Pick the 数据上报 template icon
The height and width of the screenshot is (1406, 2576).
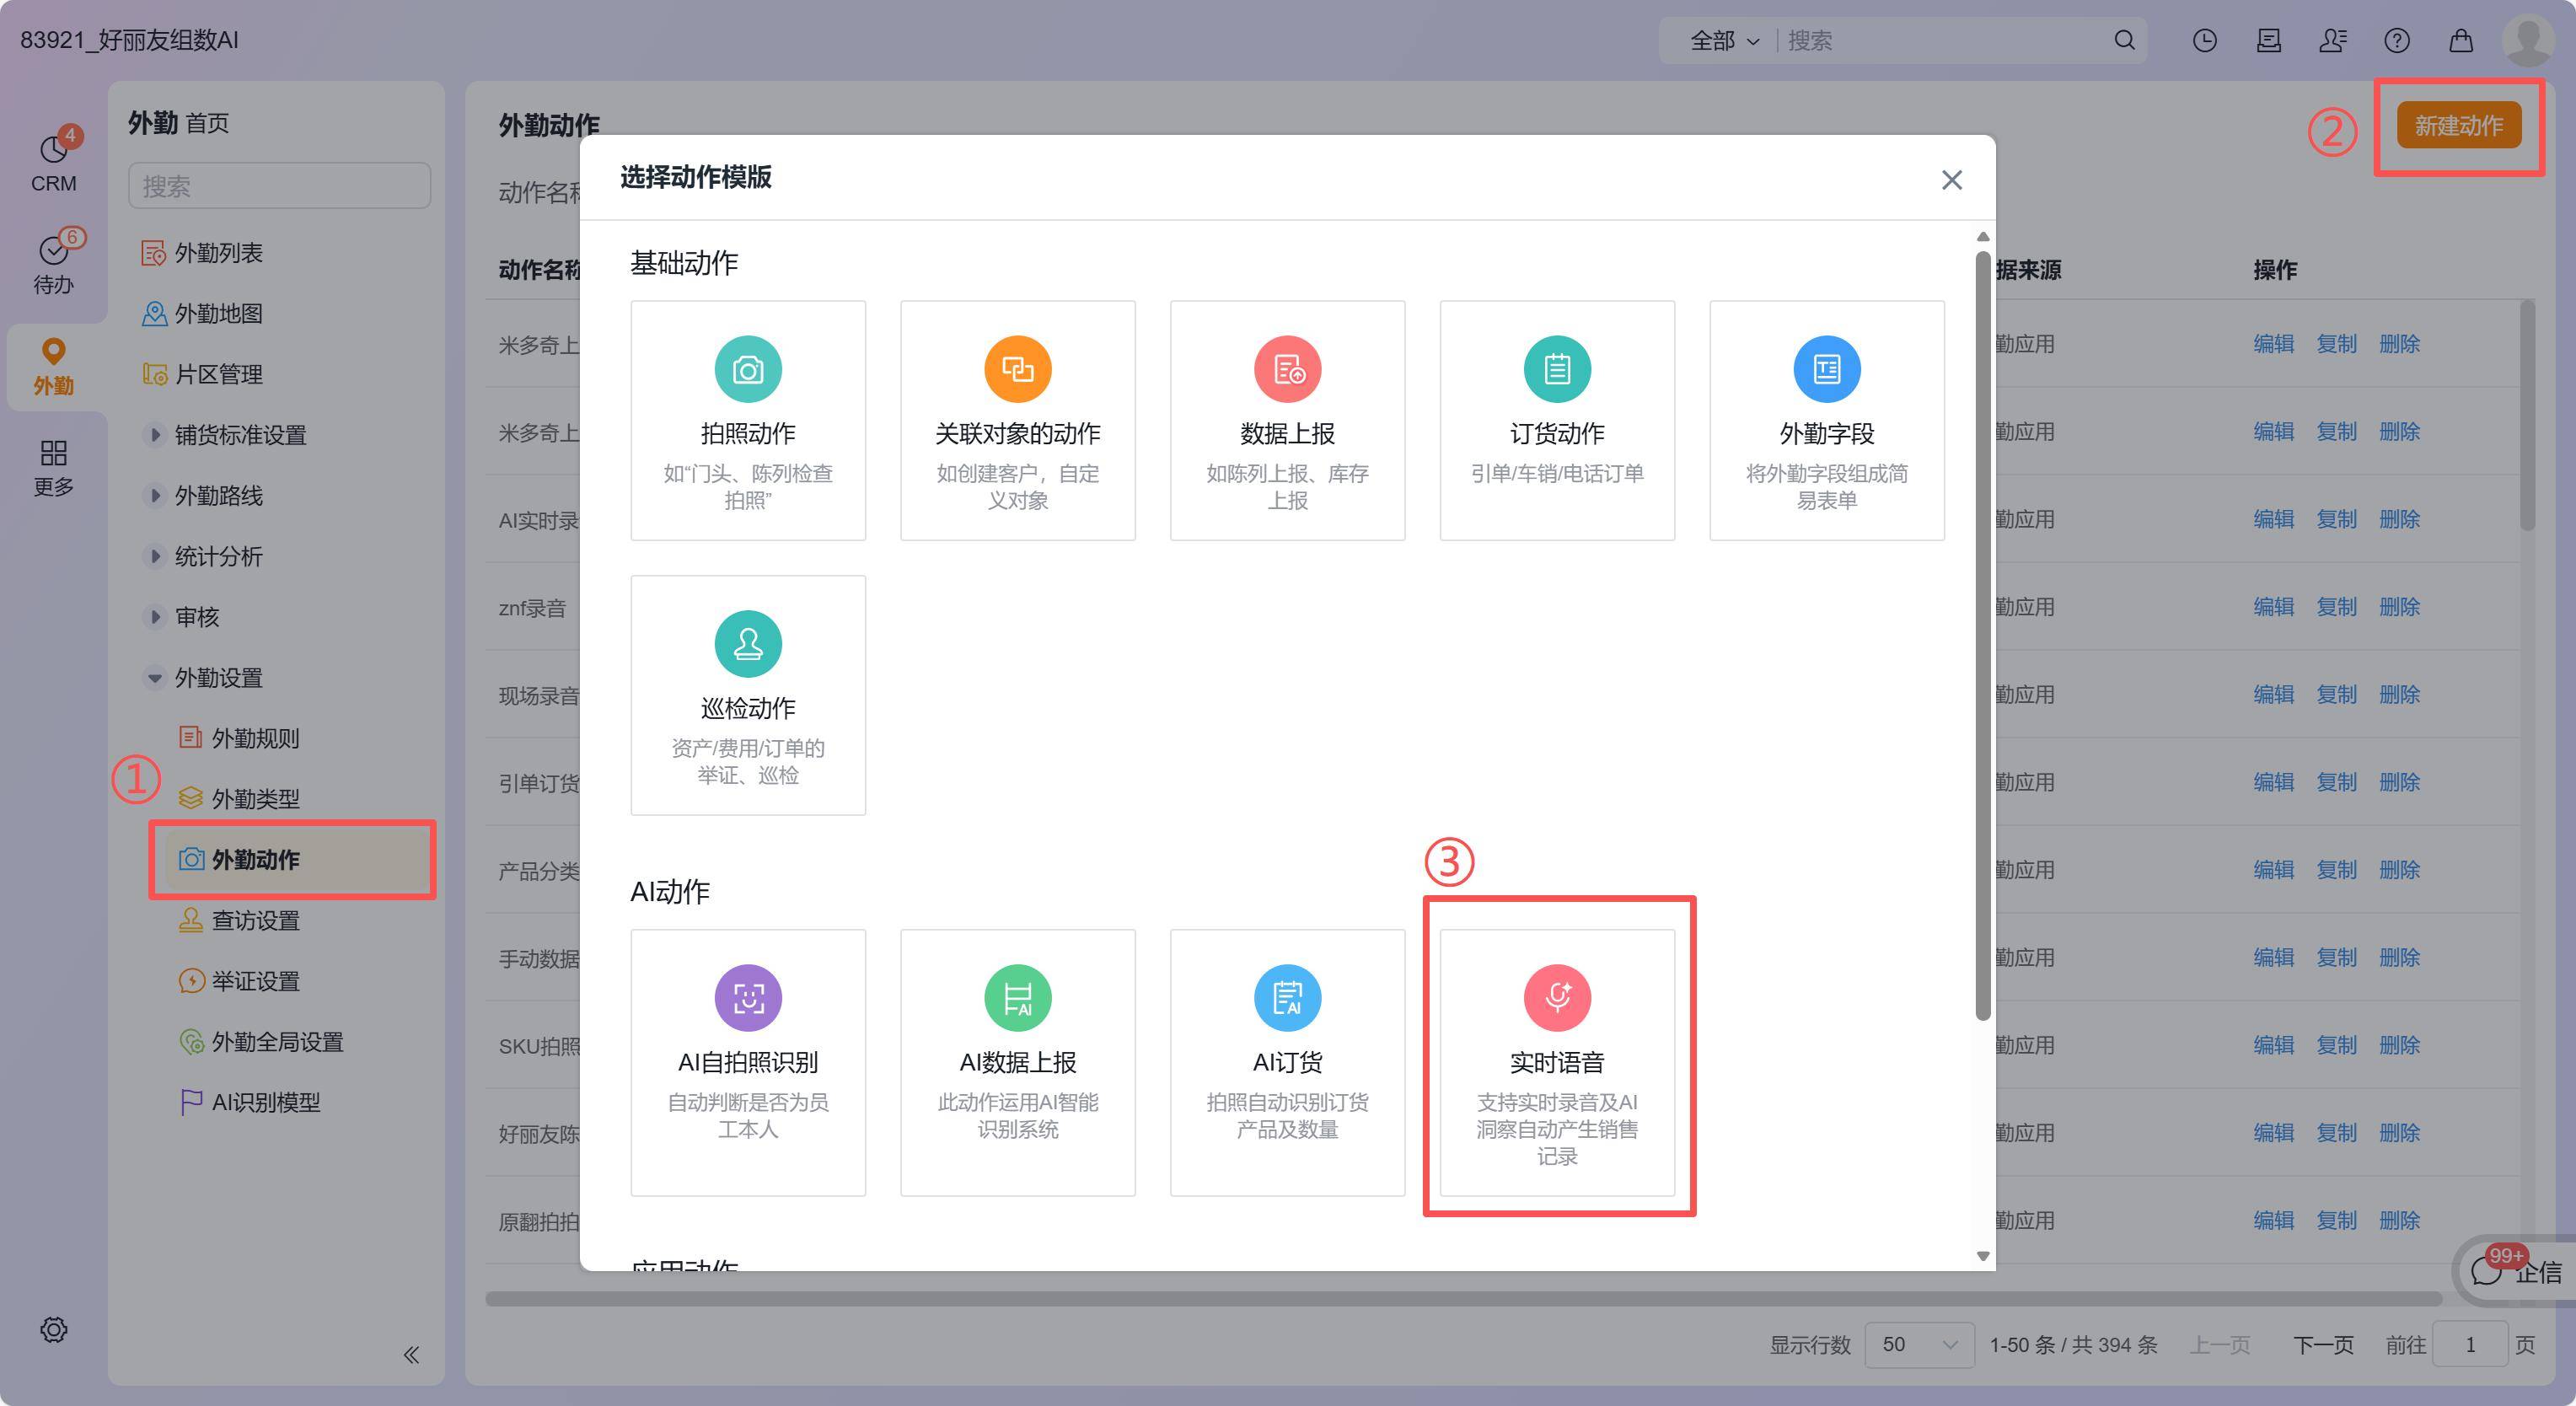click(1287, 370)
